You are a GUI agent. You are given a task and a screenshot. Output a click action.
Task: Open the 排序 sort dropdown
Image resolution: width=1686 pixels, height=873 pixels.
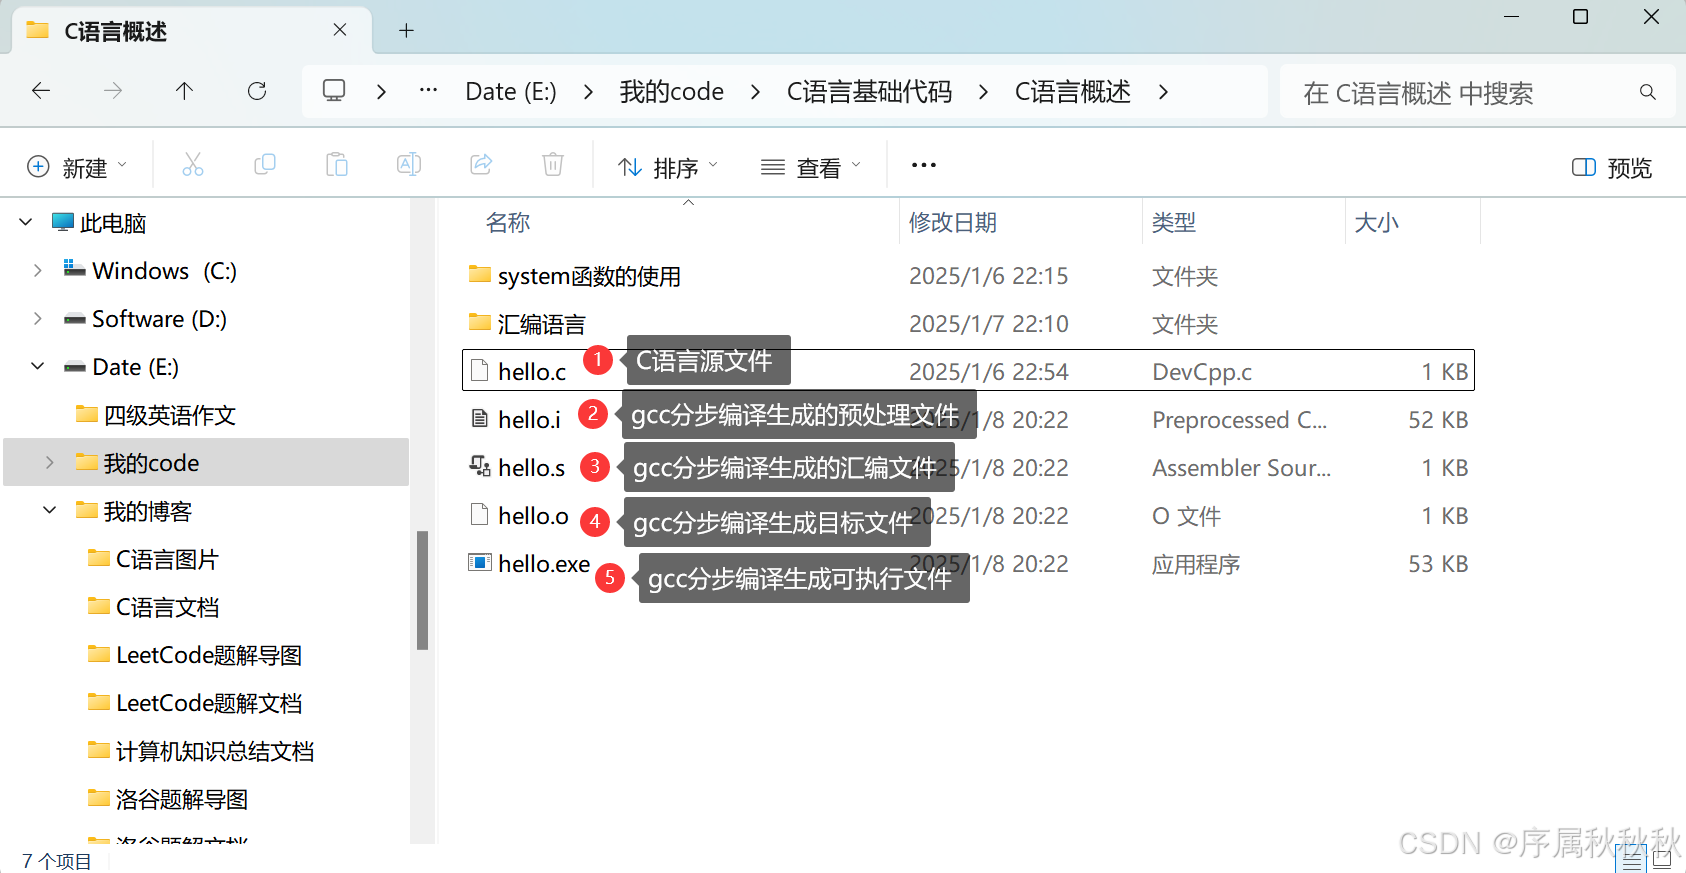[x=668, y=168]
